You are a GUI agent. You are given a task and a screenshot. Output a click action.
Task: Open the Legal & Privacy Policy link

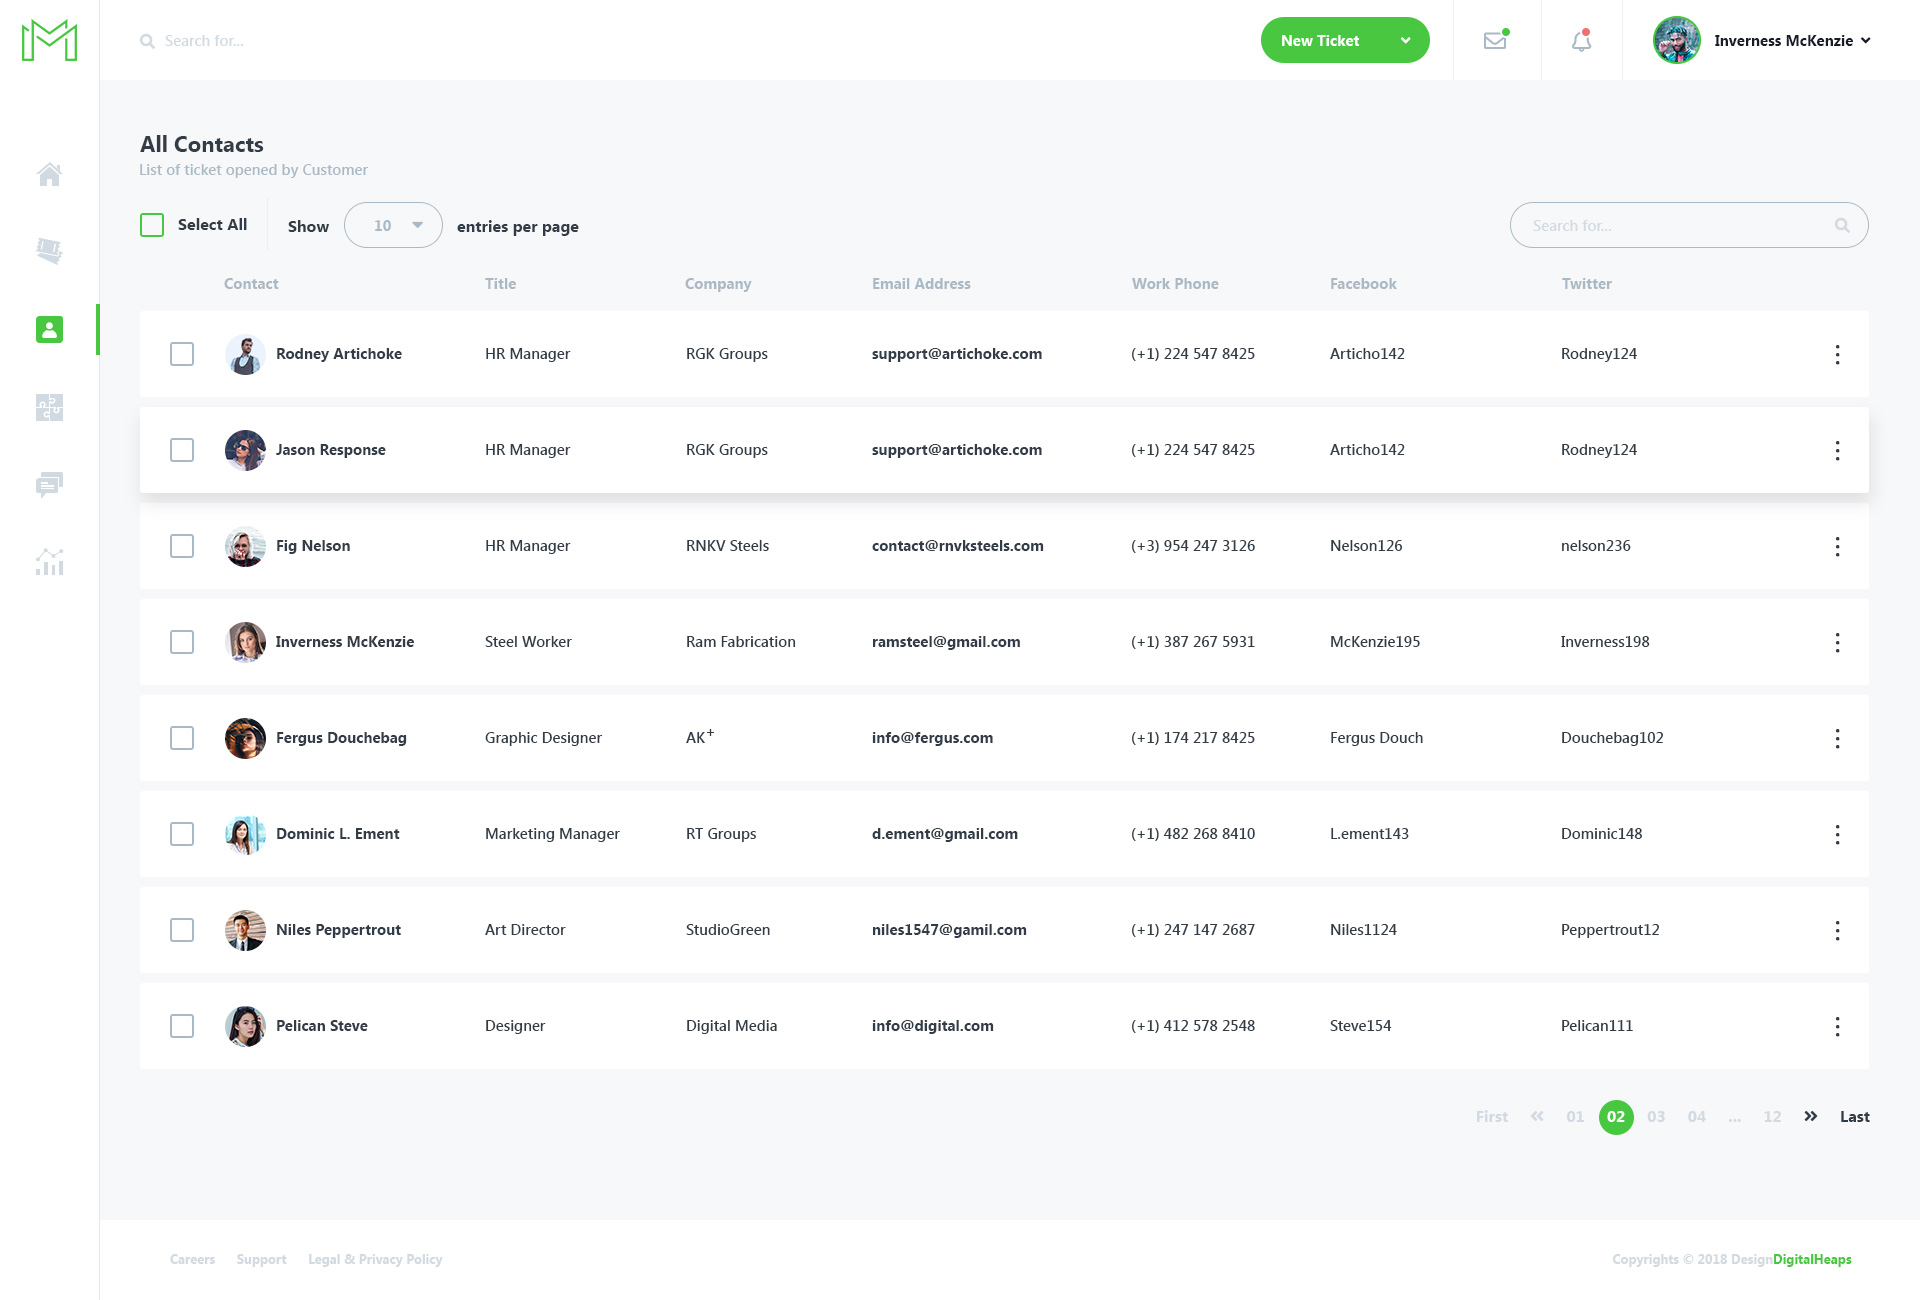(375, 1259)
